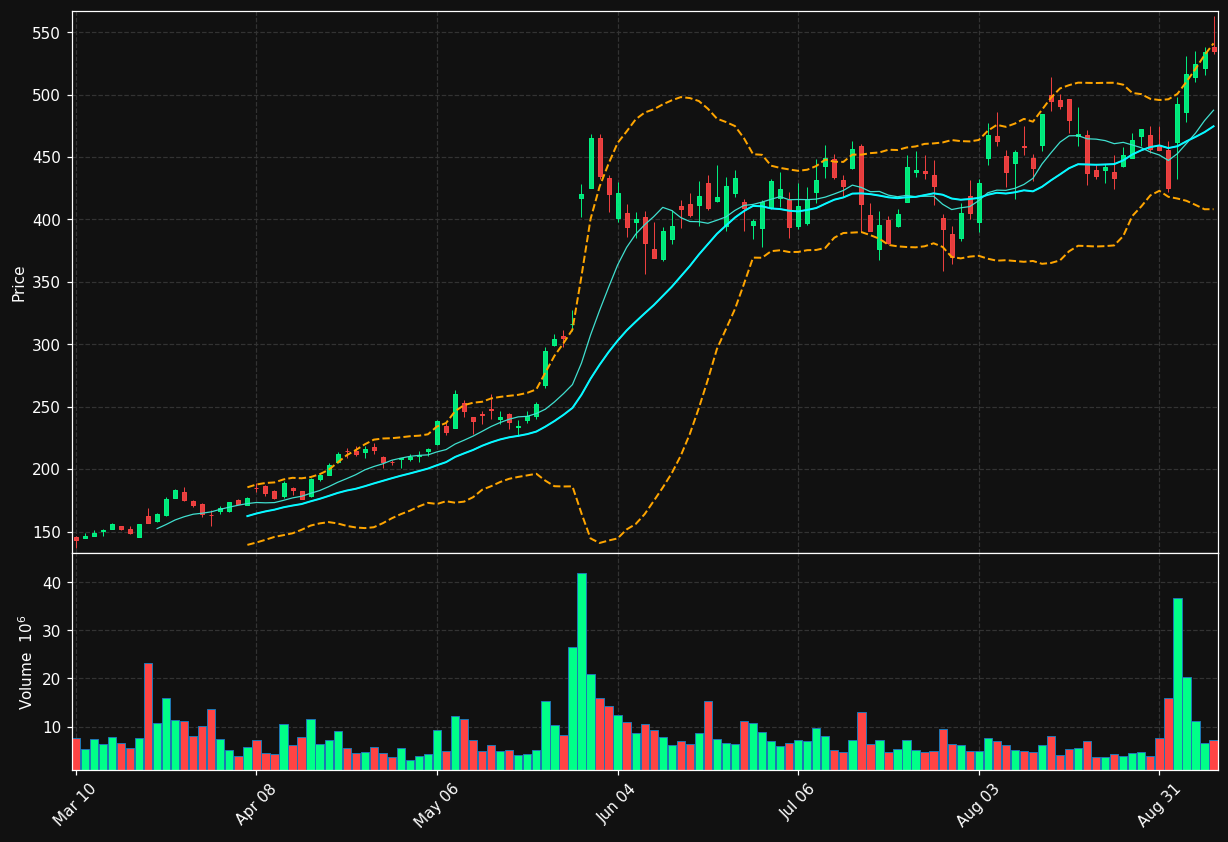
Task: Click the 'Aug 31' date axis label
Action: (x=1160, y=804)
